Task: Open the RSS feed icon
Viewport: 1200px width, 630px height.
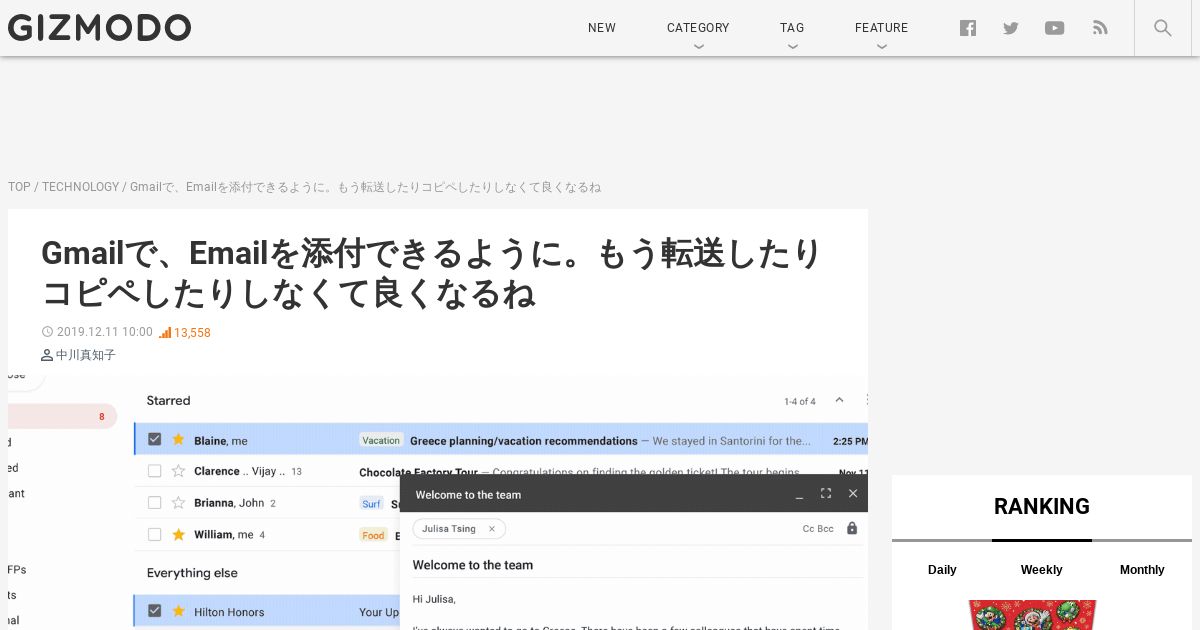Action: [x=1100, y=28]
